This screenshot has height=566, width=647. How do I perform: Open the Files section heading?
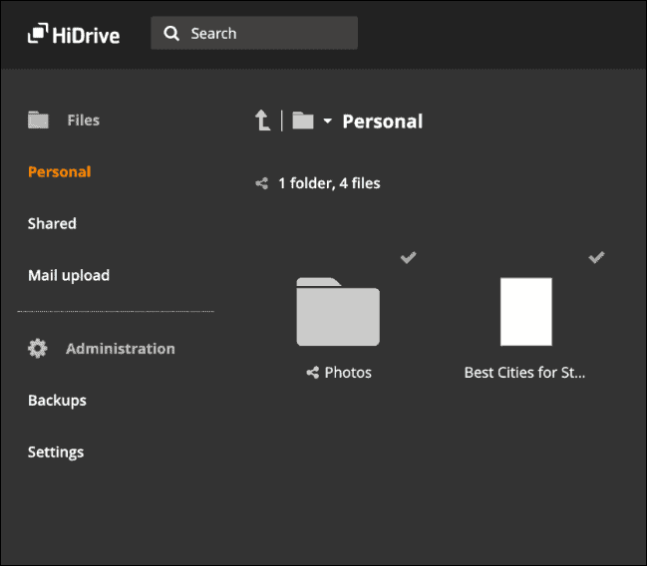pyautogui.click(x=83, y=120)
